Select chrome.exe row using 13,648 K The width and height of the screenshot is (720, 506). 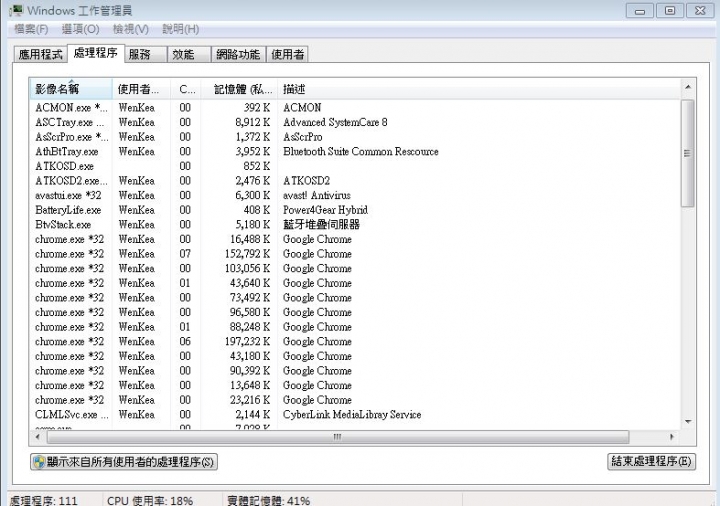point(354,385)
